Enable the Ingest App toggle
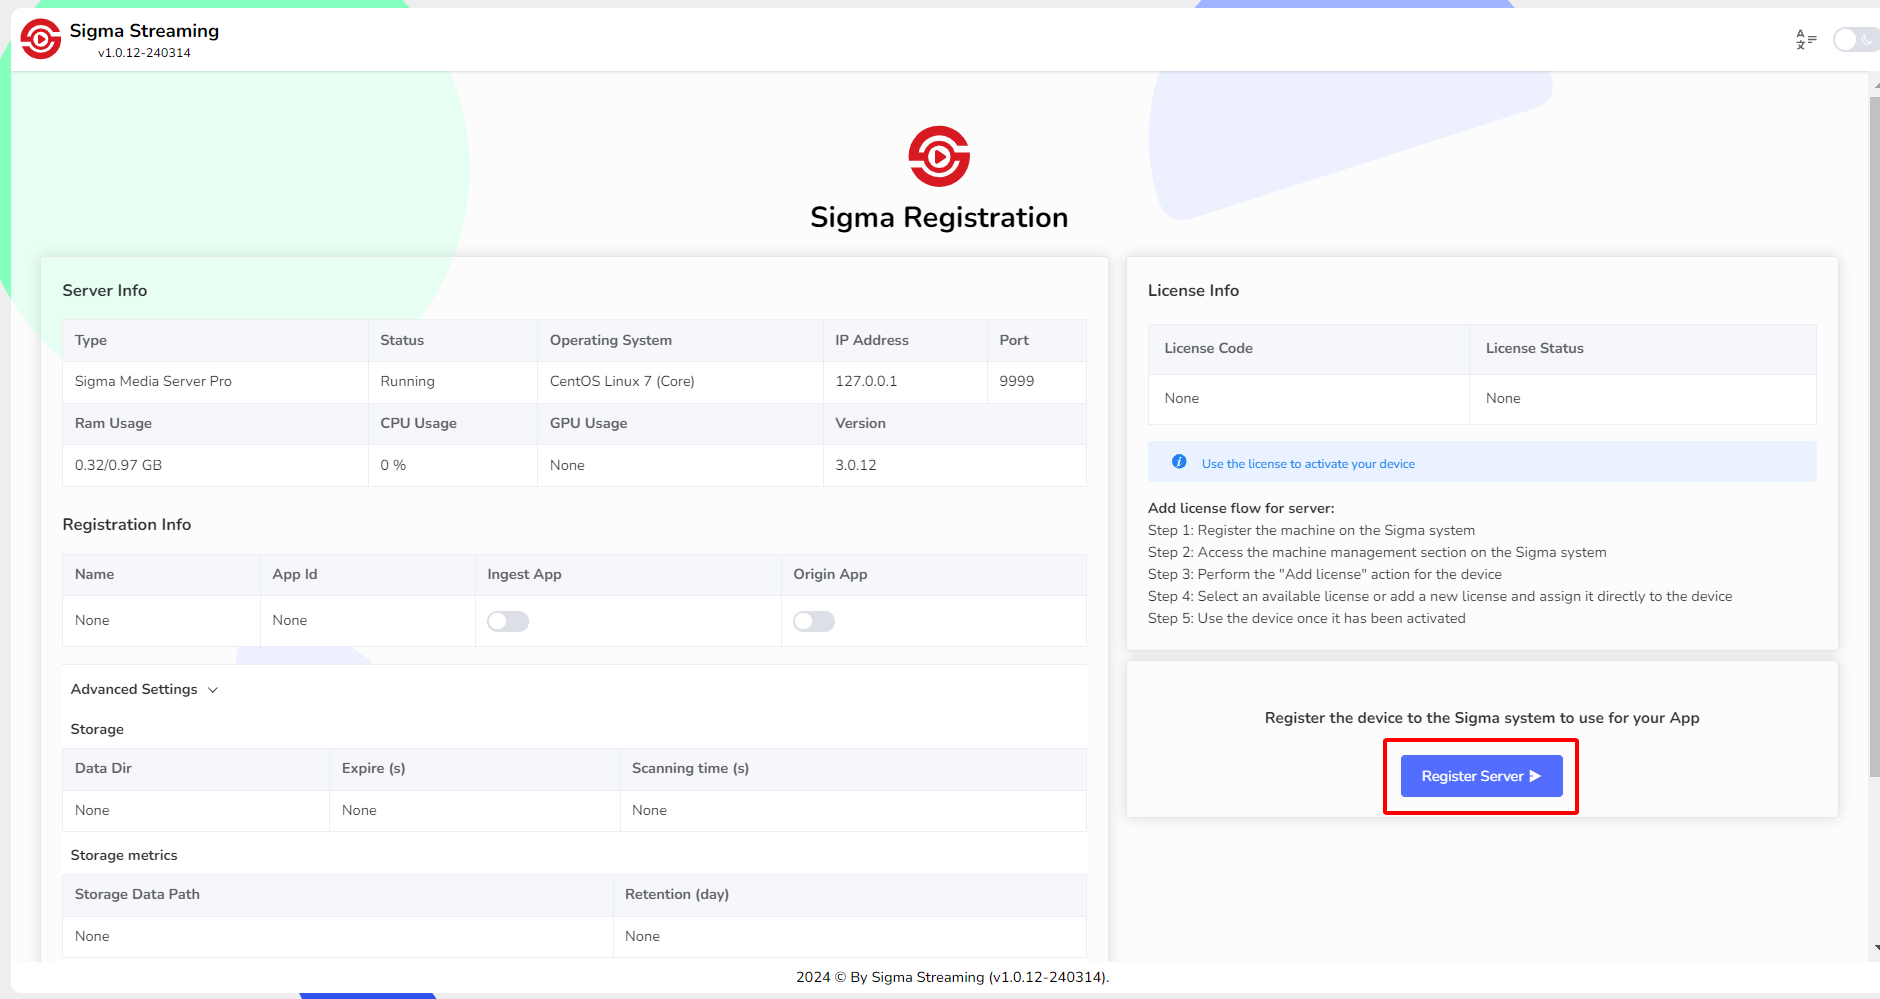 (508, 622)
